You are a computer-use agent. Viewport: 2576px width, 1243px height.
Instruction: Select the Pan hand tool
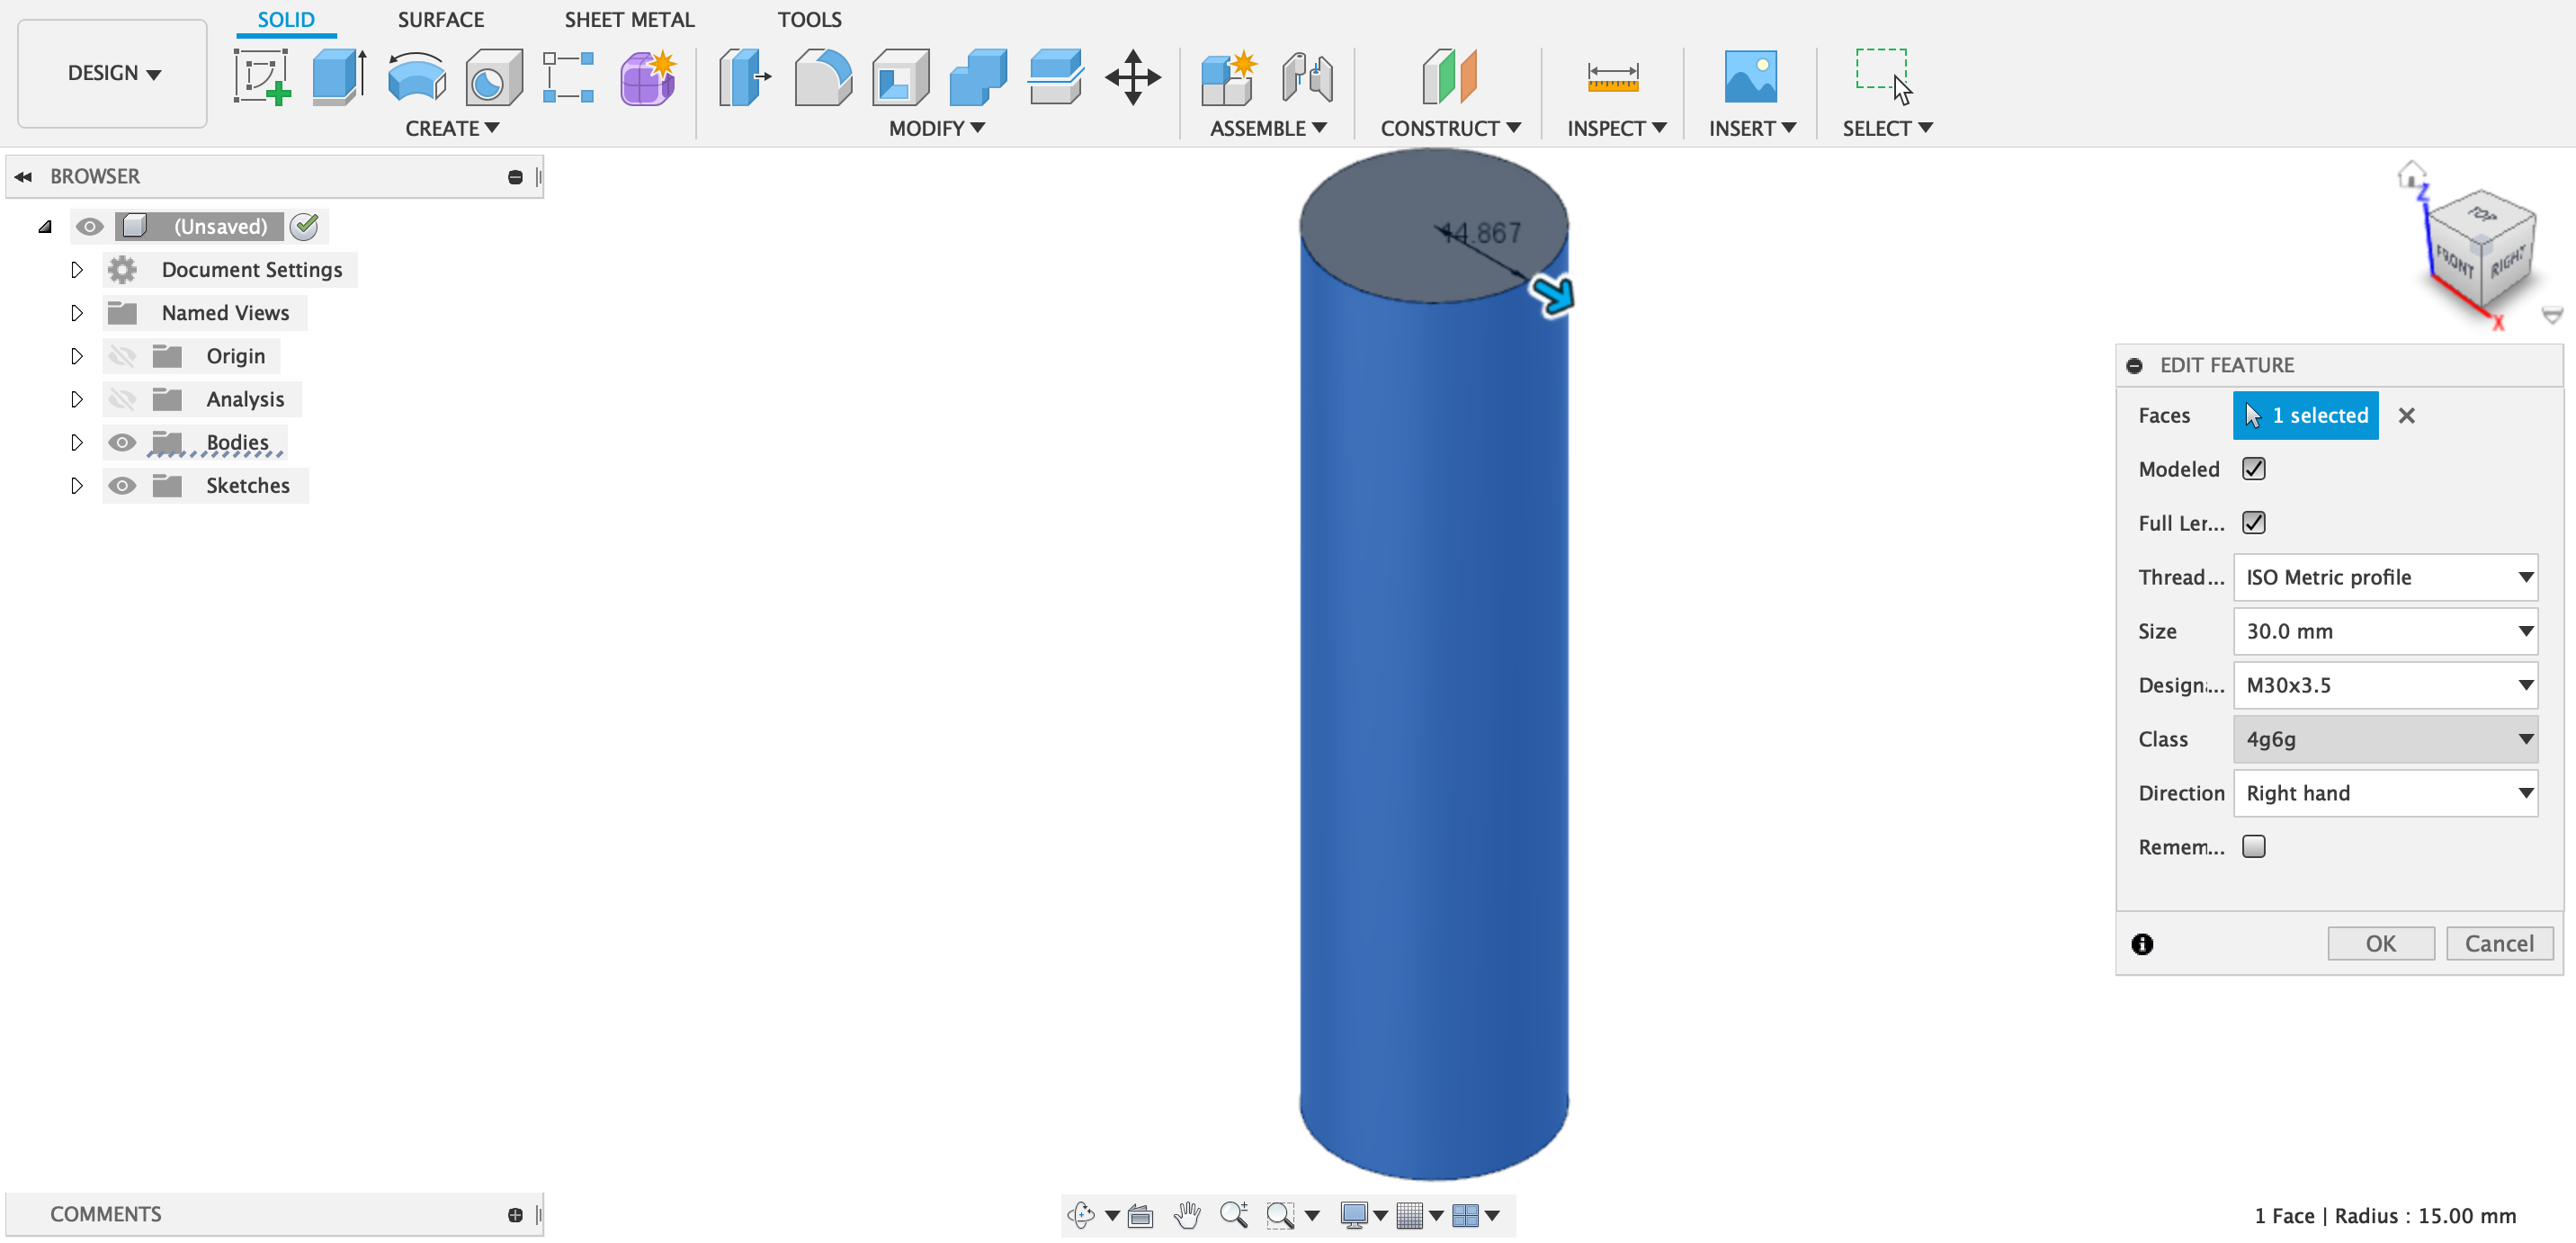pos(1187,1214)
